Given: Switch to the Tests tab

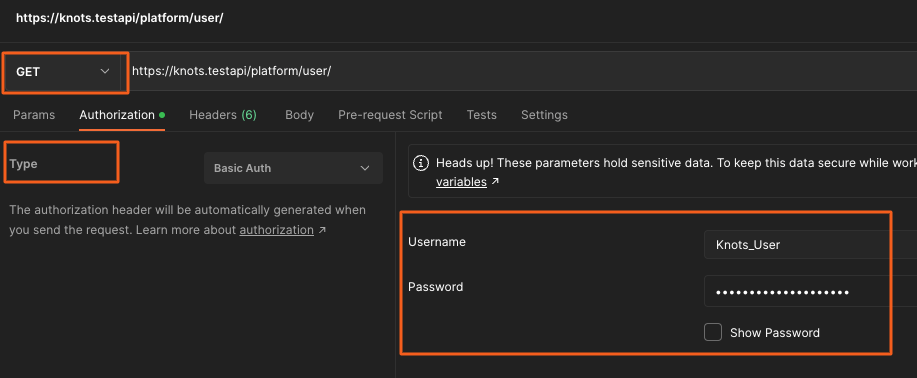Looking at the screenshot, I should [x=481, y=115].
